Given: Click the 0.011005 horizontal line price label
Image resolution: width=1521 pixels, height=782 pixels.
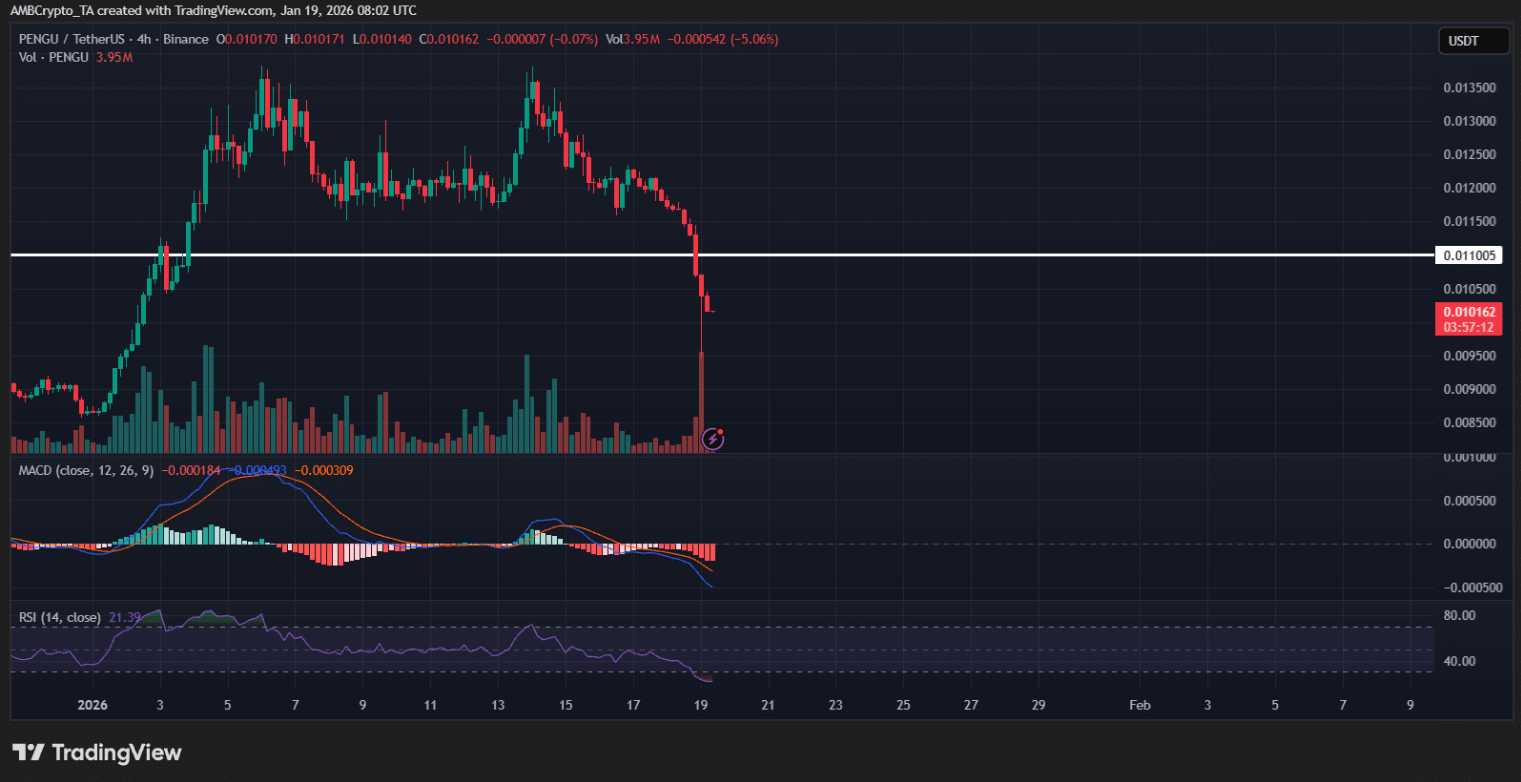Looking at the screenshot, I should [x=1469, y=255].
